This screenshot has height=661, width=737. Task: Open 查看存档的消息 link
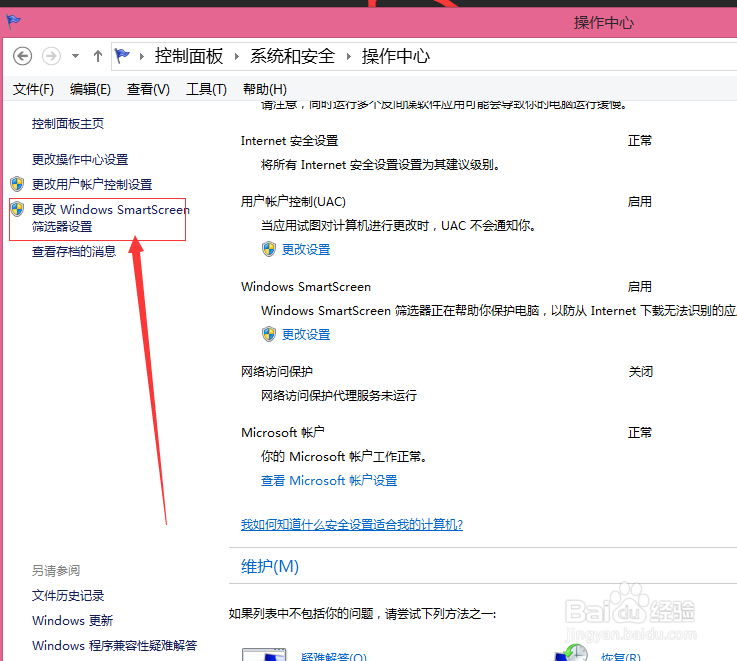[74, 252]
